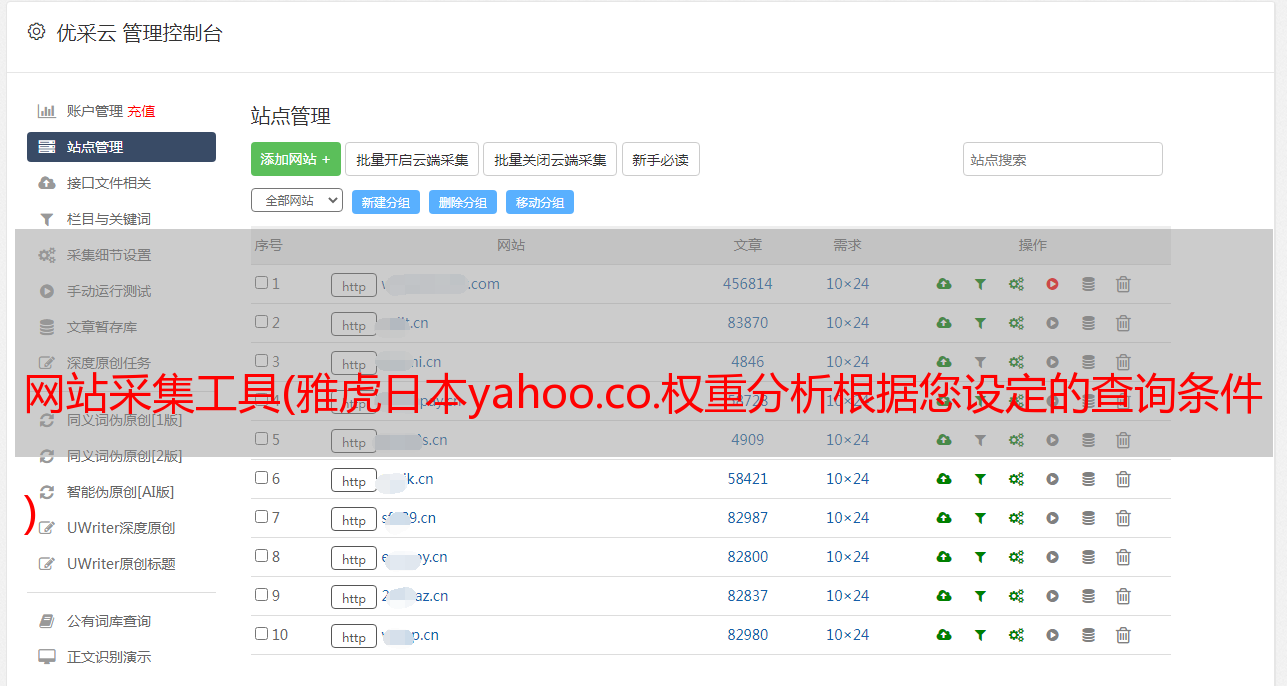Open the gears settings icon in row 1
This screenshot has height=686, width=1287.
tap(1016, 284)
